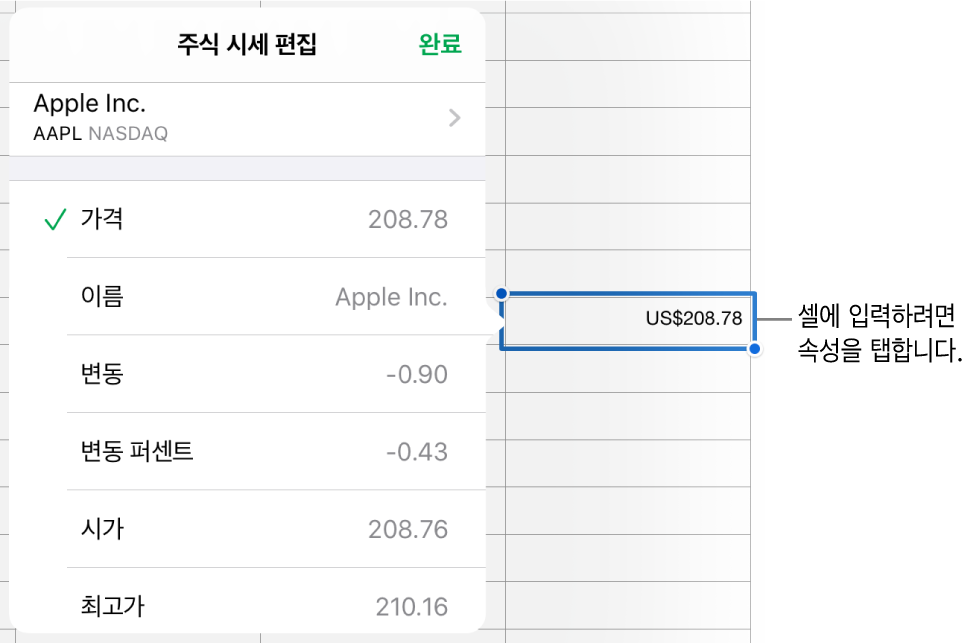Tap the 시가 row showing 208.76

click(250, 529)
